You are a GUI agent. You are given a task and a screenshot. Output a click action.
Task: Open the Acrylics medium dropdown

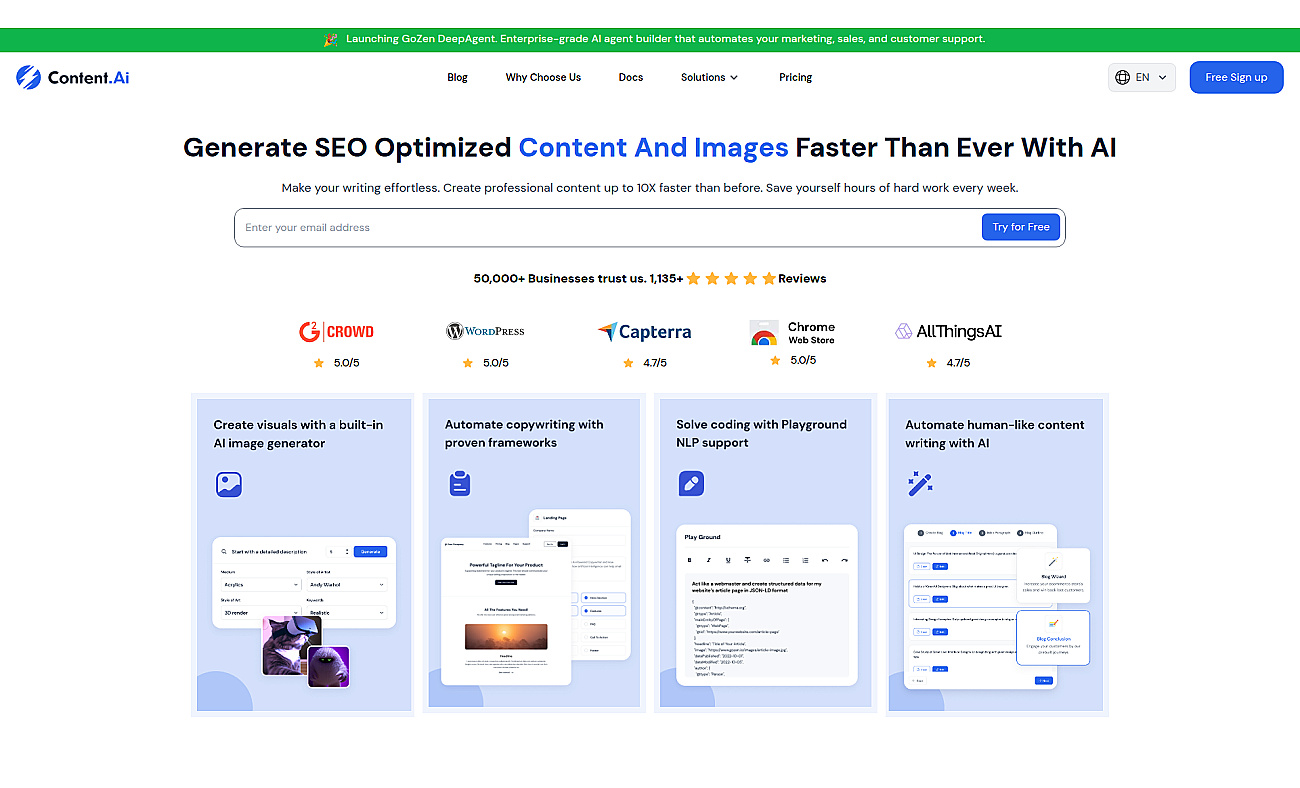[x=260, y=584]
